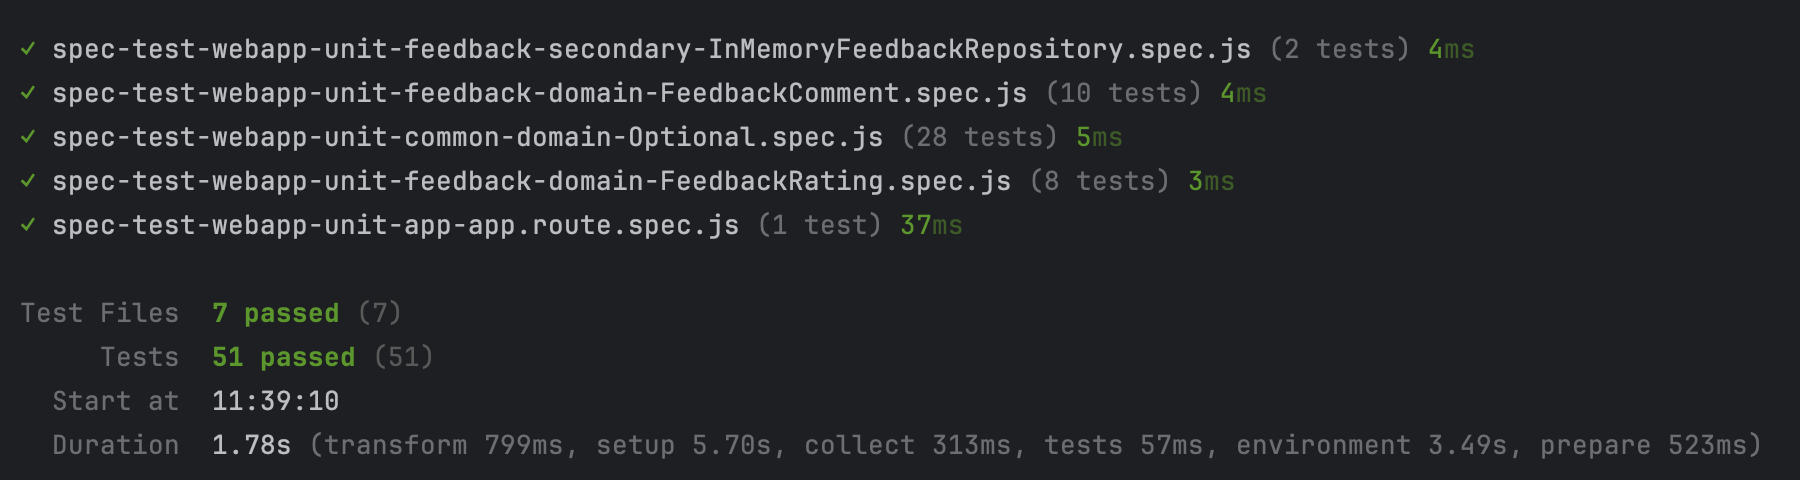Click the checkmark beside FeedbackRating spec
Image resolution: width=1800 pixels, height=480 pixels.
click(28, 180)
